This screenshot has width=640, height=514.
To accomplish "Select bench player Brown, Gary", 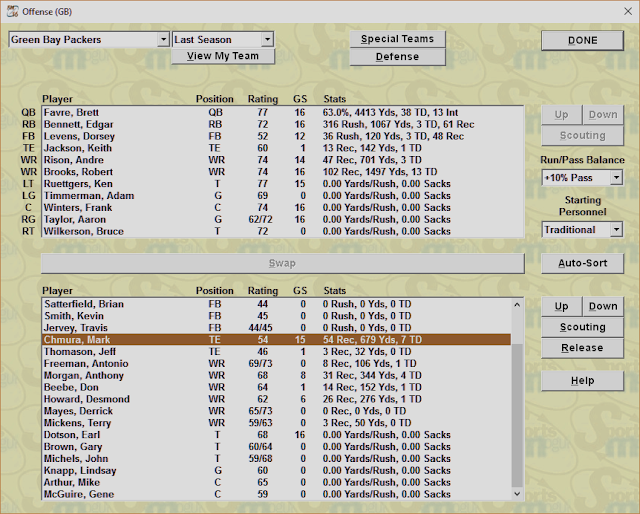I will (276, 447).
